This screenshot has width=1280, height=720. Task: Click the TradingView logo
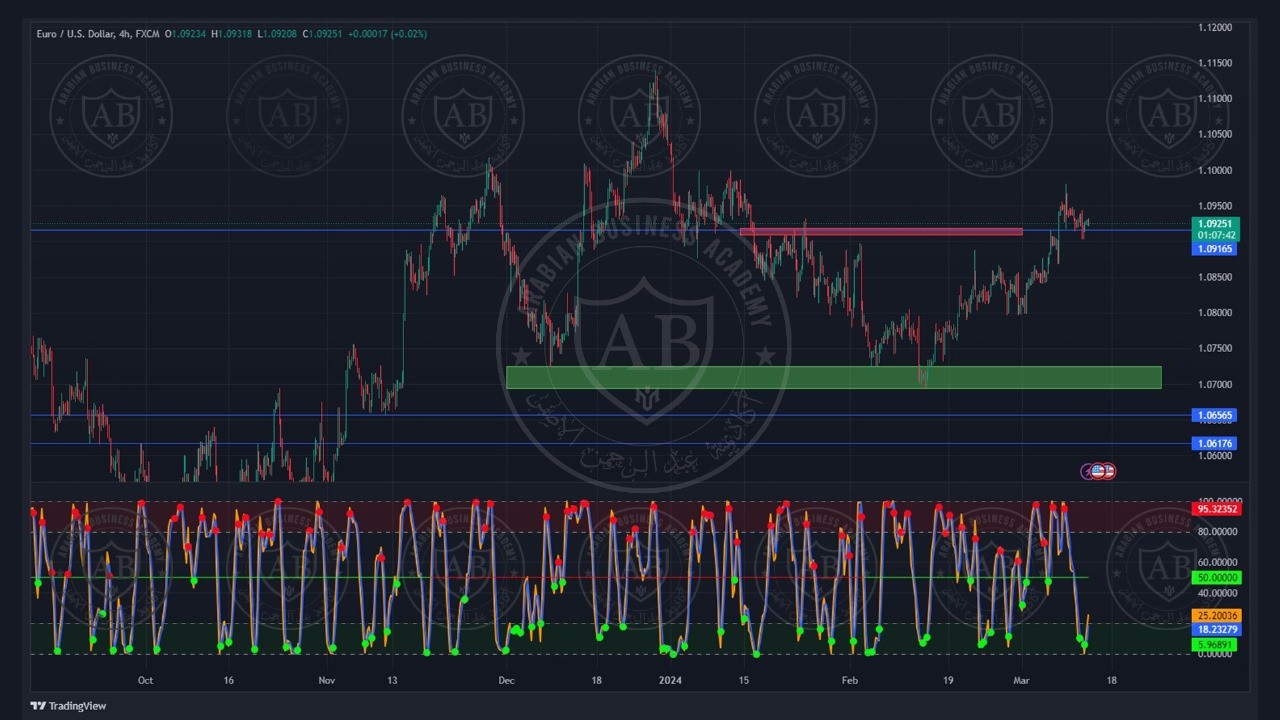pos(68,706)
